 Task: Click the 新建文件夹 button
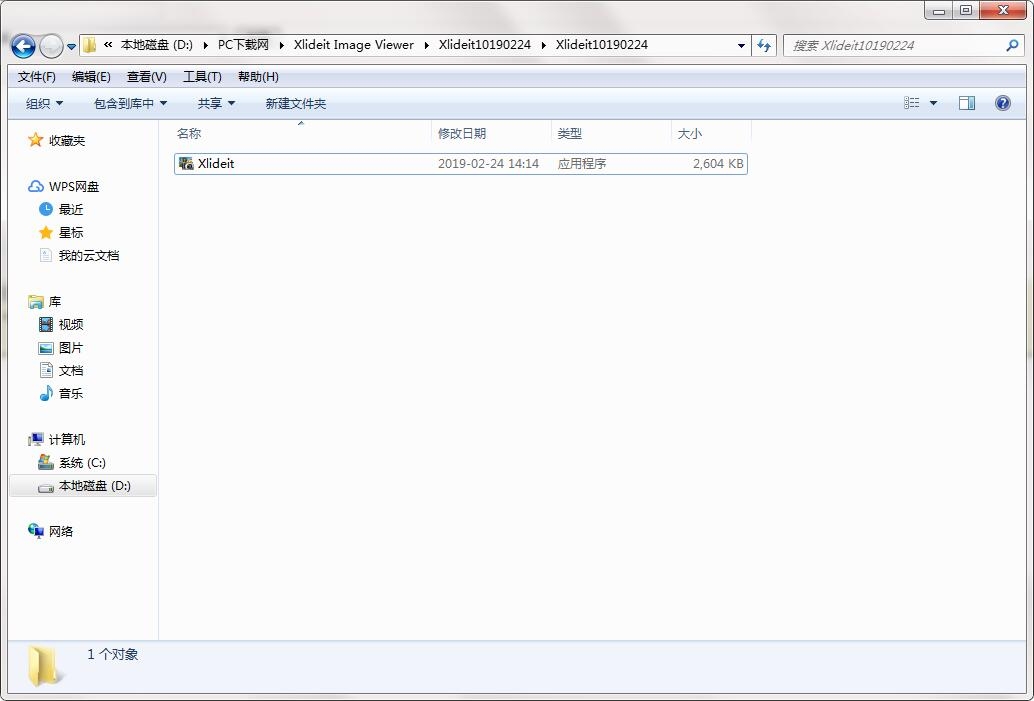295,104
